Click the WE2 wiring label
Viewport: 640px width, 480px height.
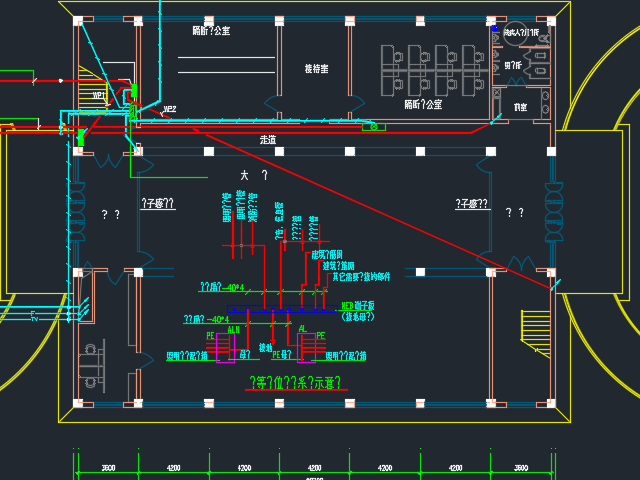170,108
